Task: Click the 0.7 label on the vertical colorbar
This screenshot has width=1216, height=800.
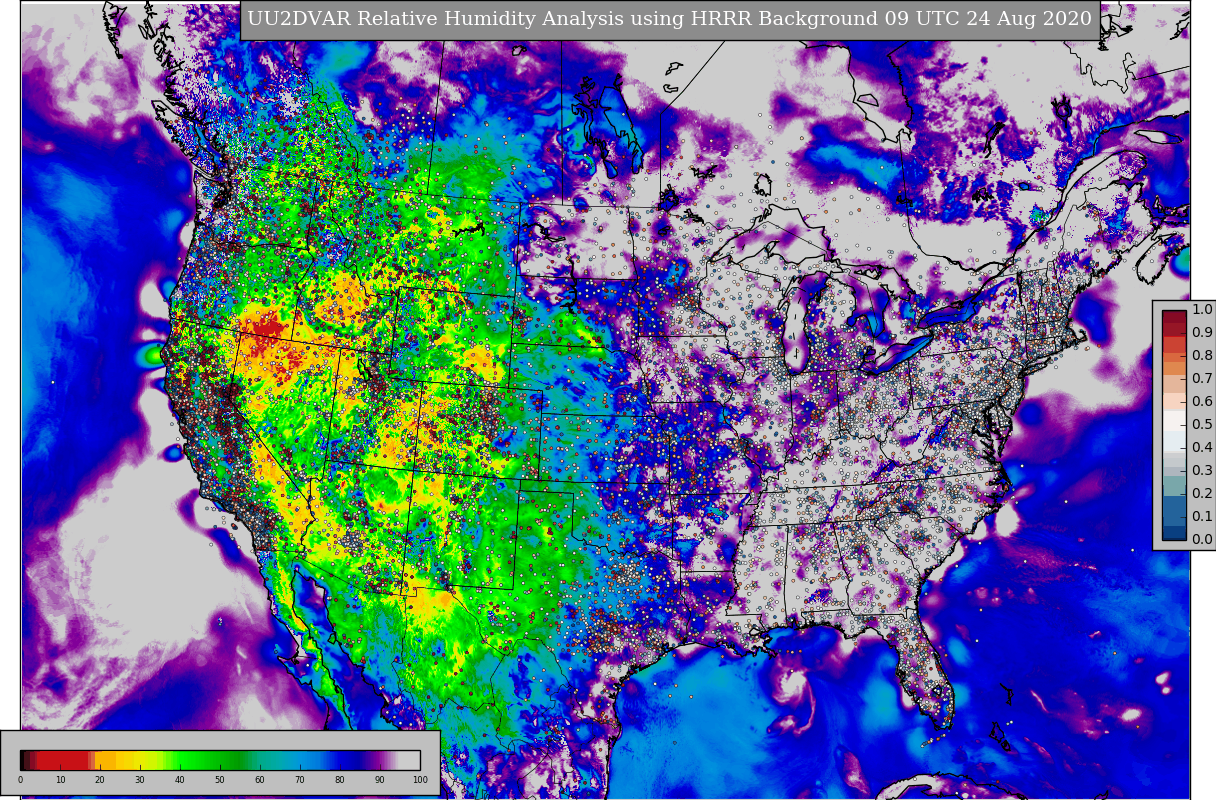Action: (1202, 378)
